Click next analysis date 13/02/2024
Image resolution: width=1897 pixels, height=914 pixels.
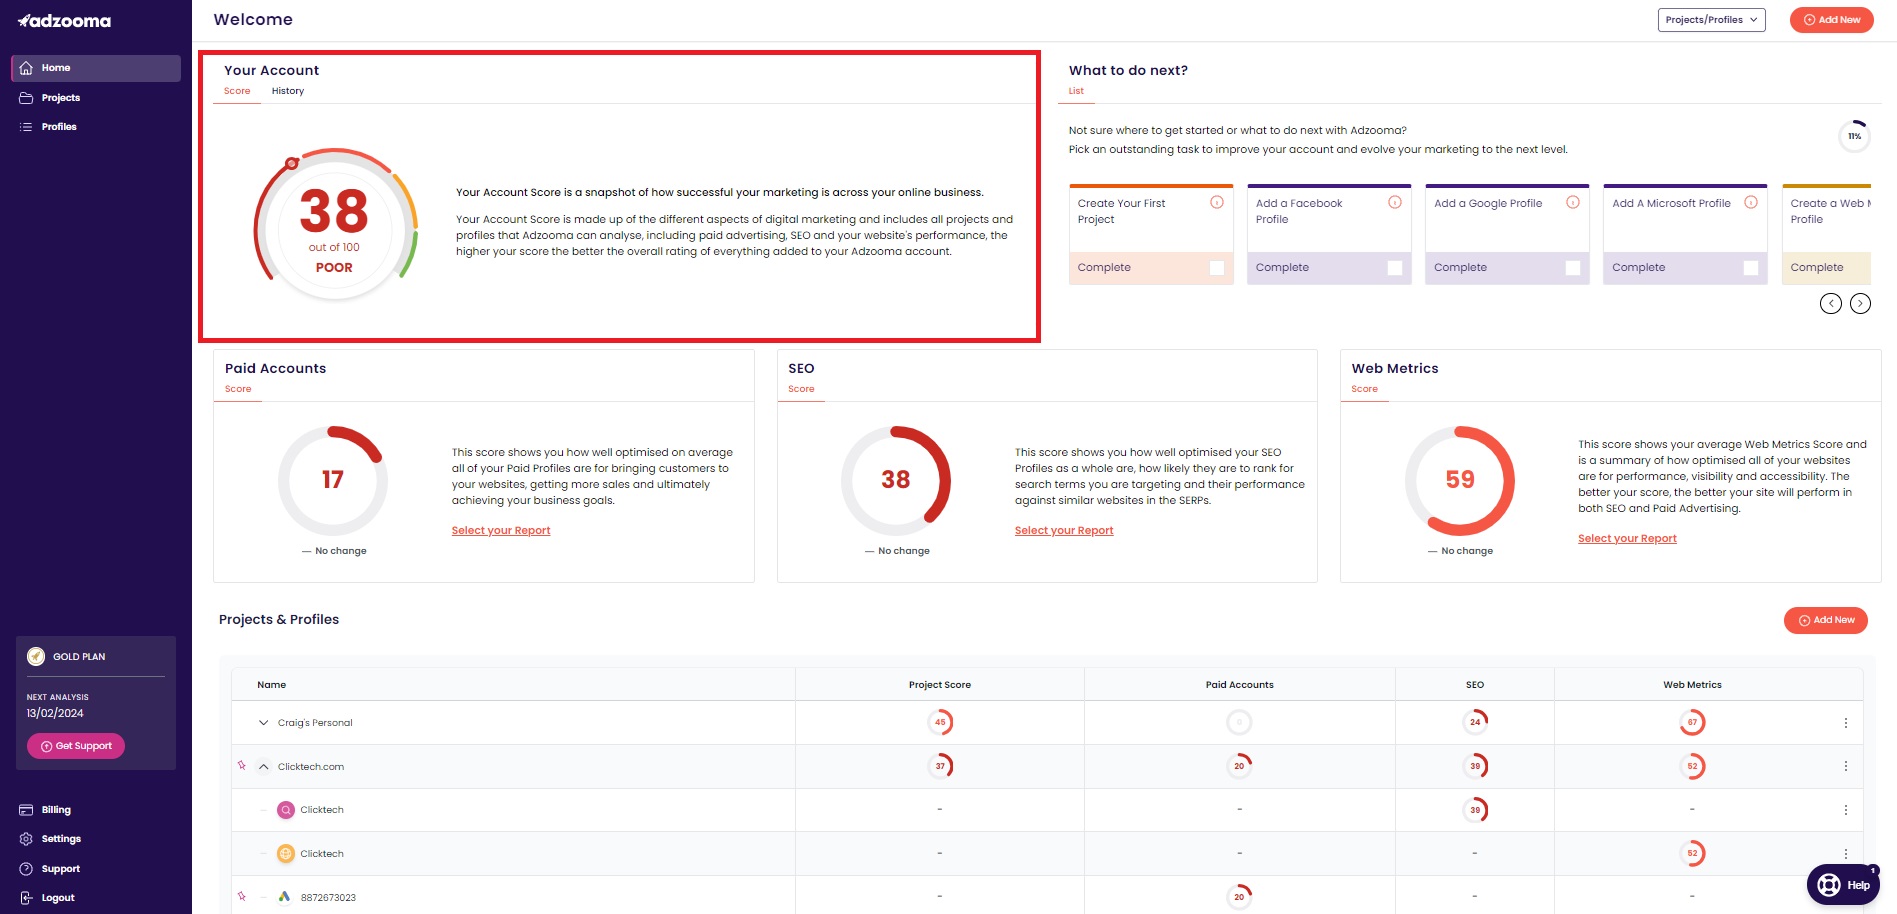55,714
